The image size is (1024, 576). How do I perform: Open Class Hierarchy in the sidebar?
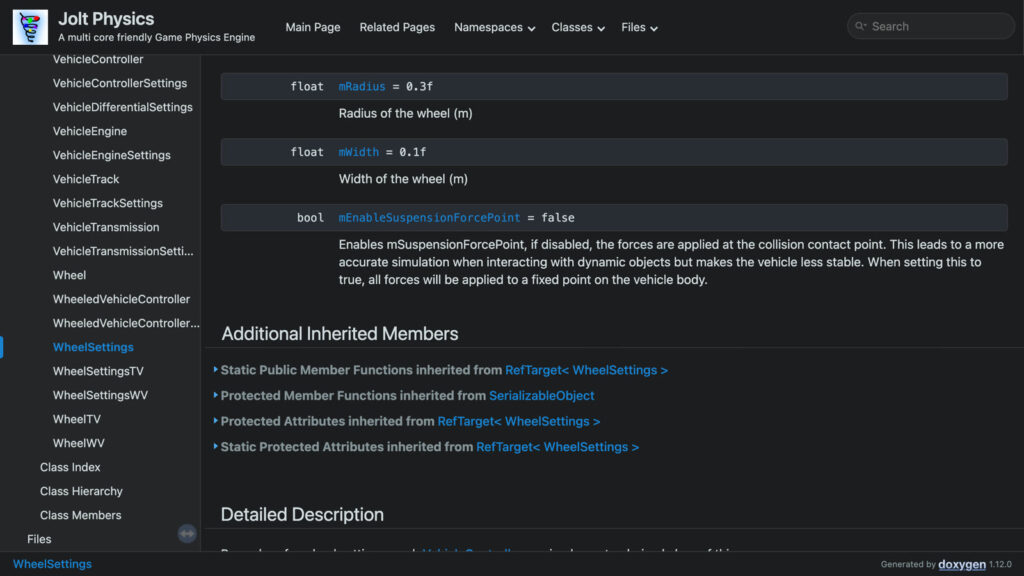point(81,491)
